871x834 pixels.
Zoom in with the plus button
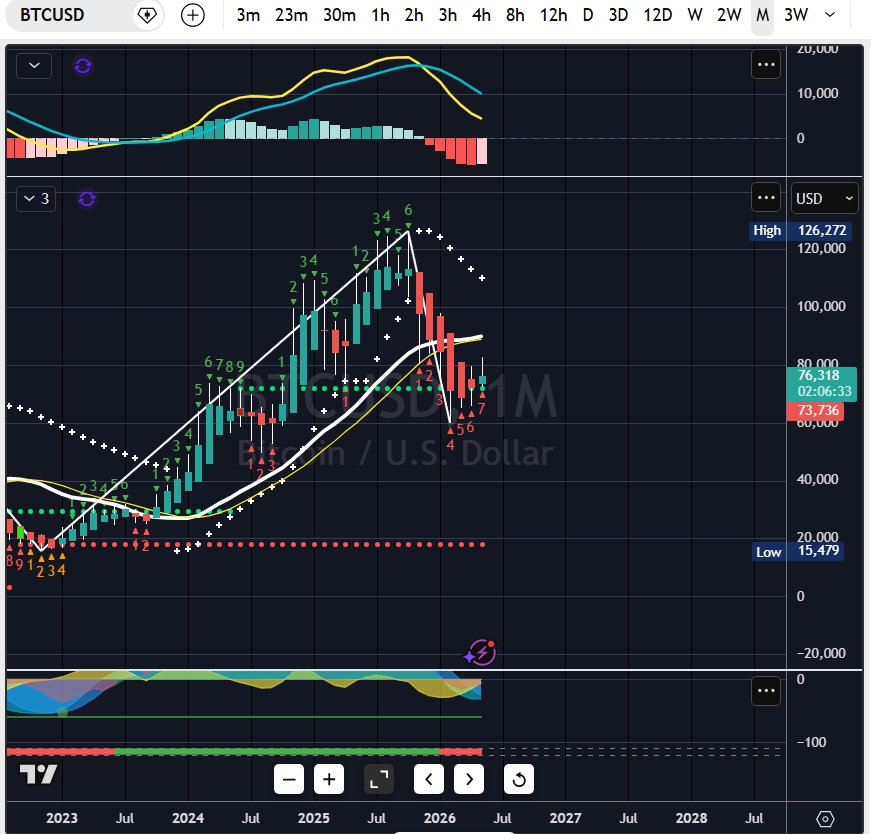(329, 779)
